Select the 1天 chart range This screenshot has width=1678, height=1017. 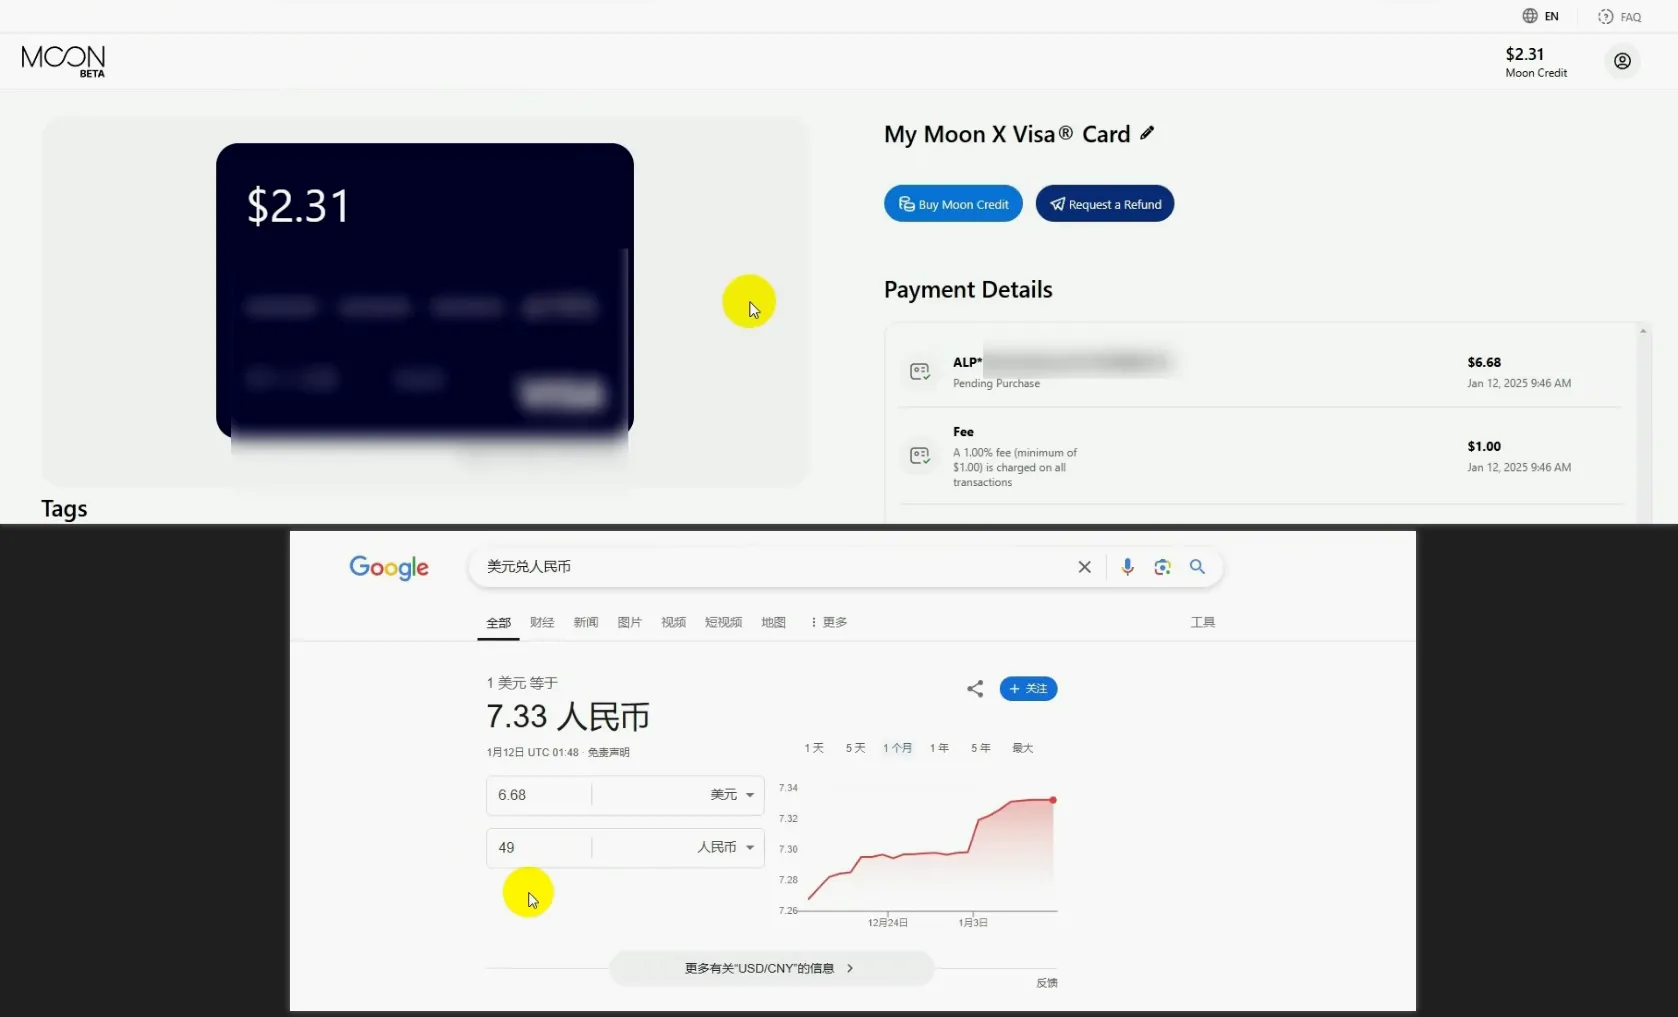tap(814, 748)
